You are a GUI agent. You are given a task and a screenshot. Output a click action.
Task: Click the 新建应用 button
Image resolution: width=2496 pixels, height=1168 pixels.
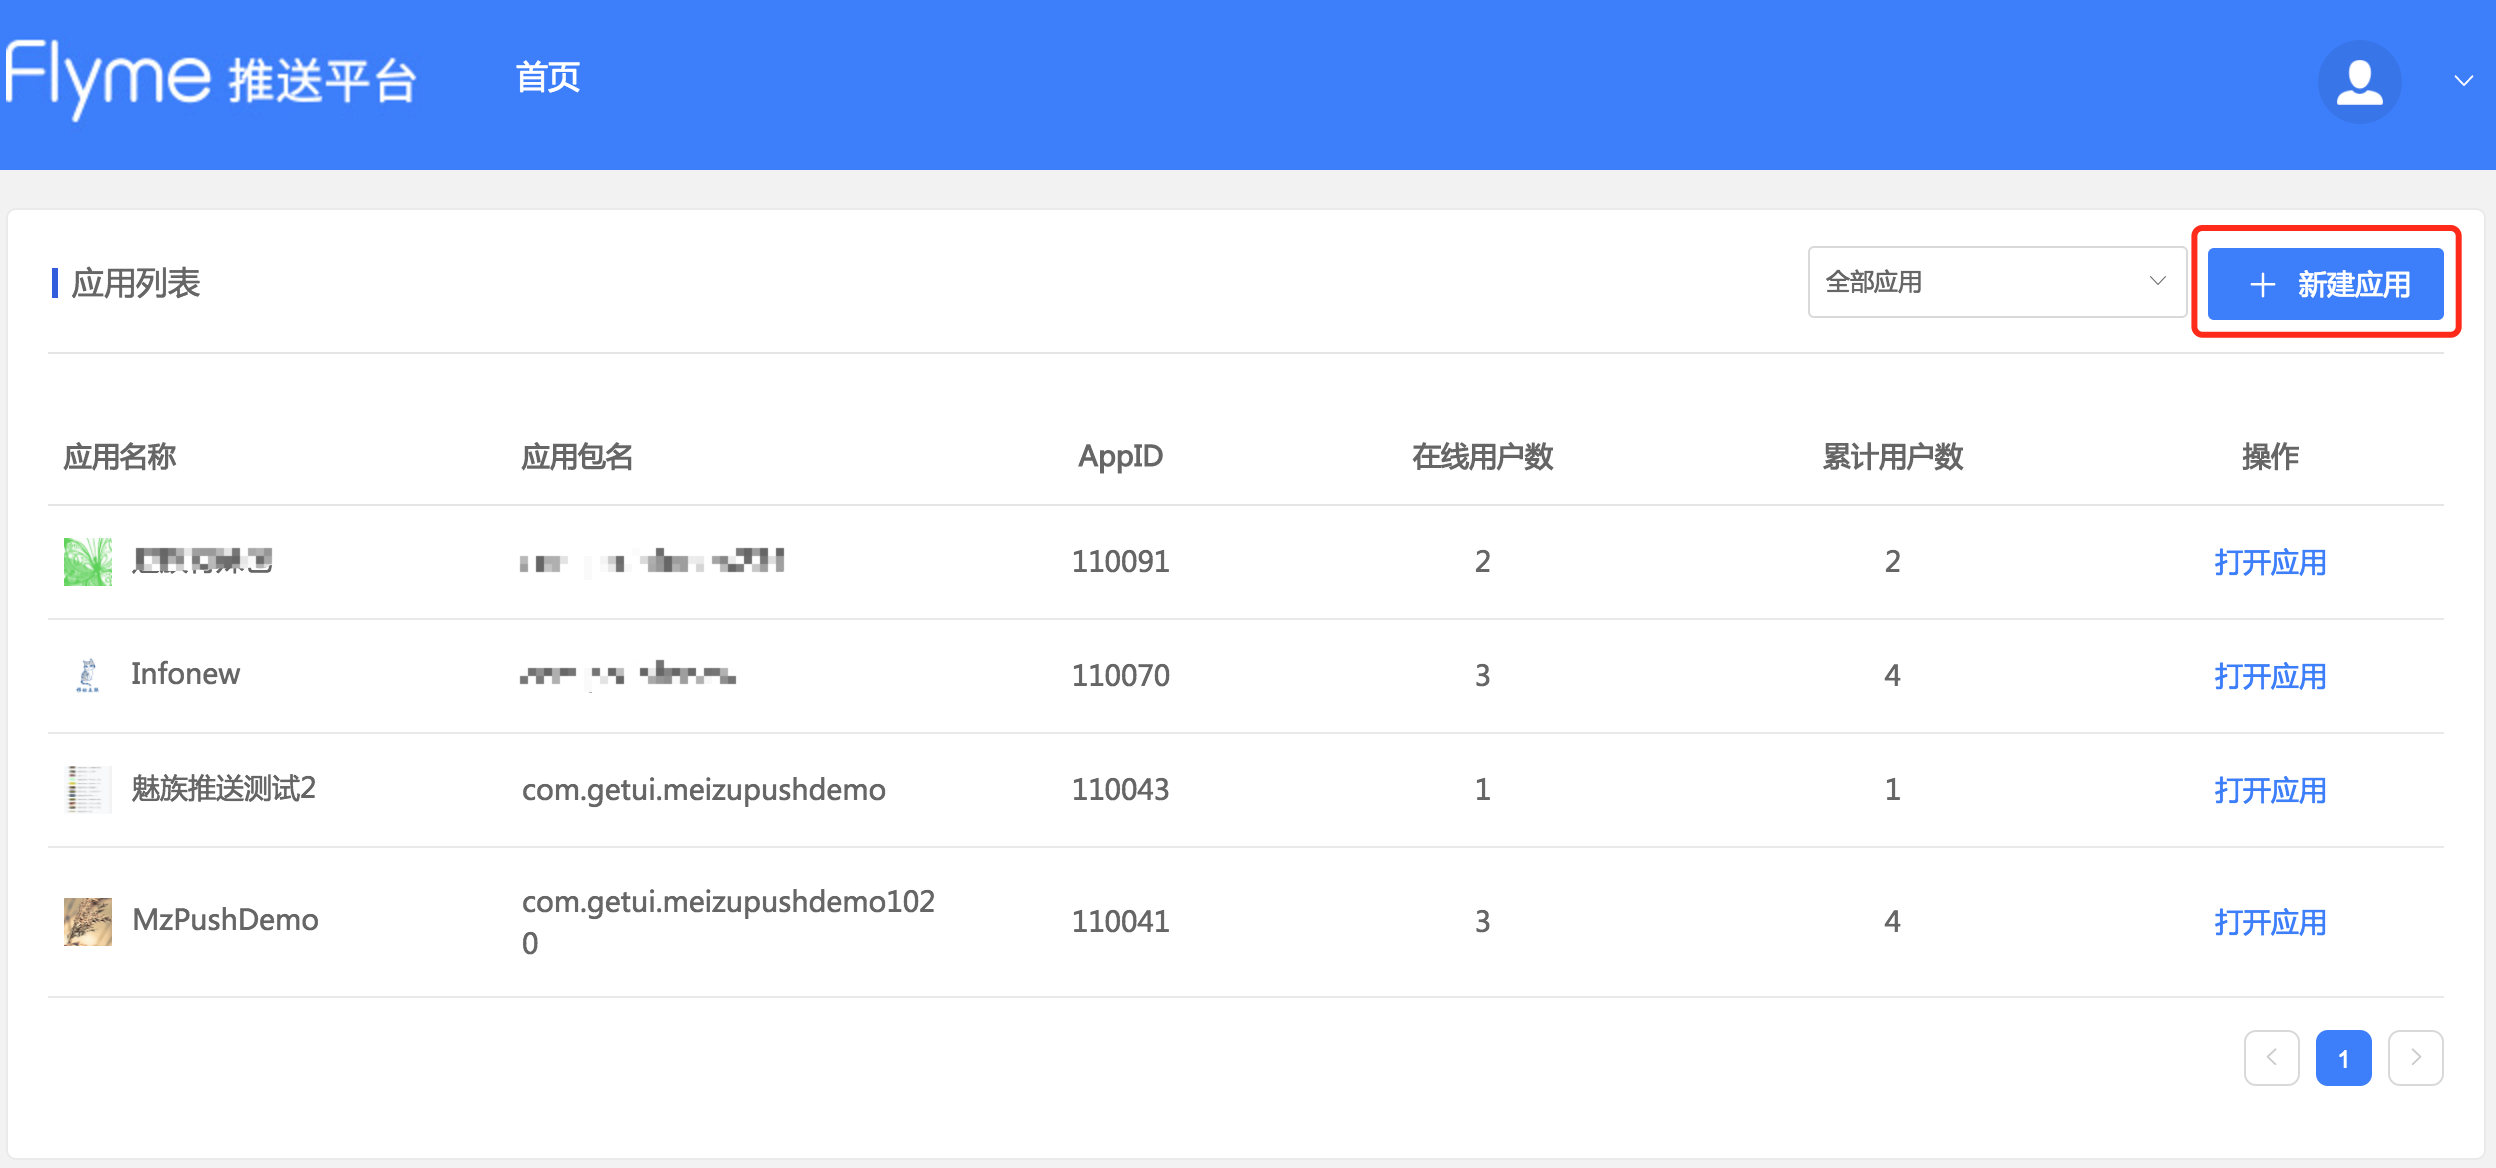click(2325, 284)
